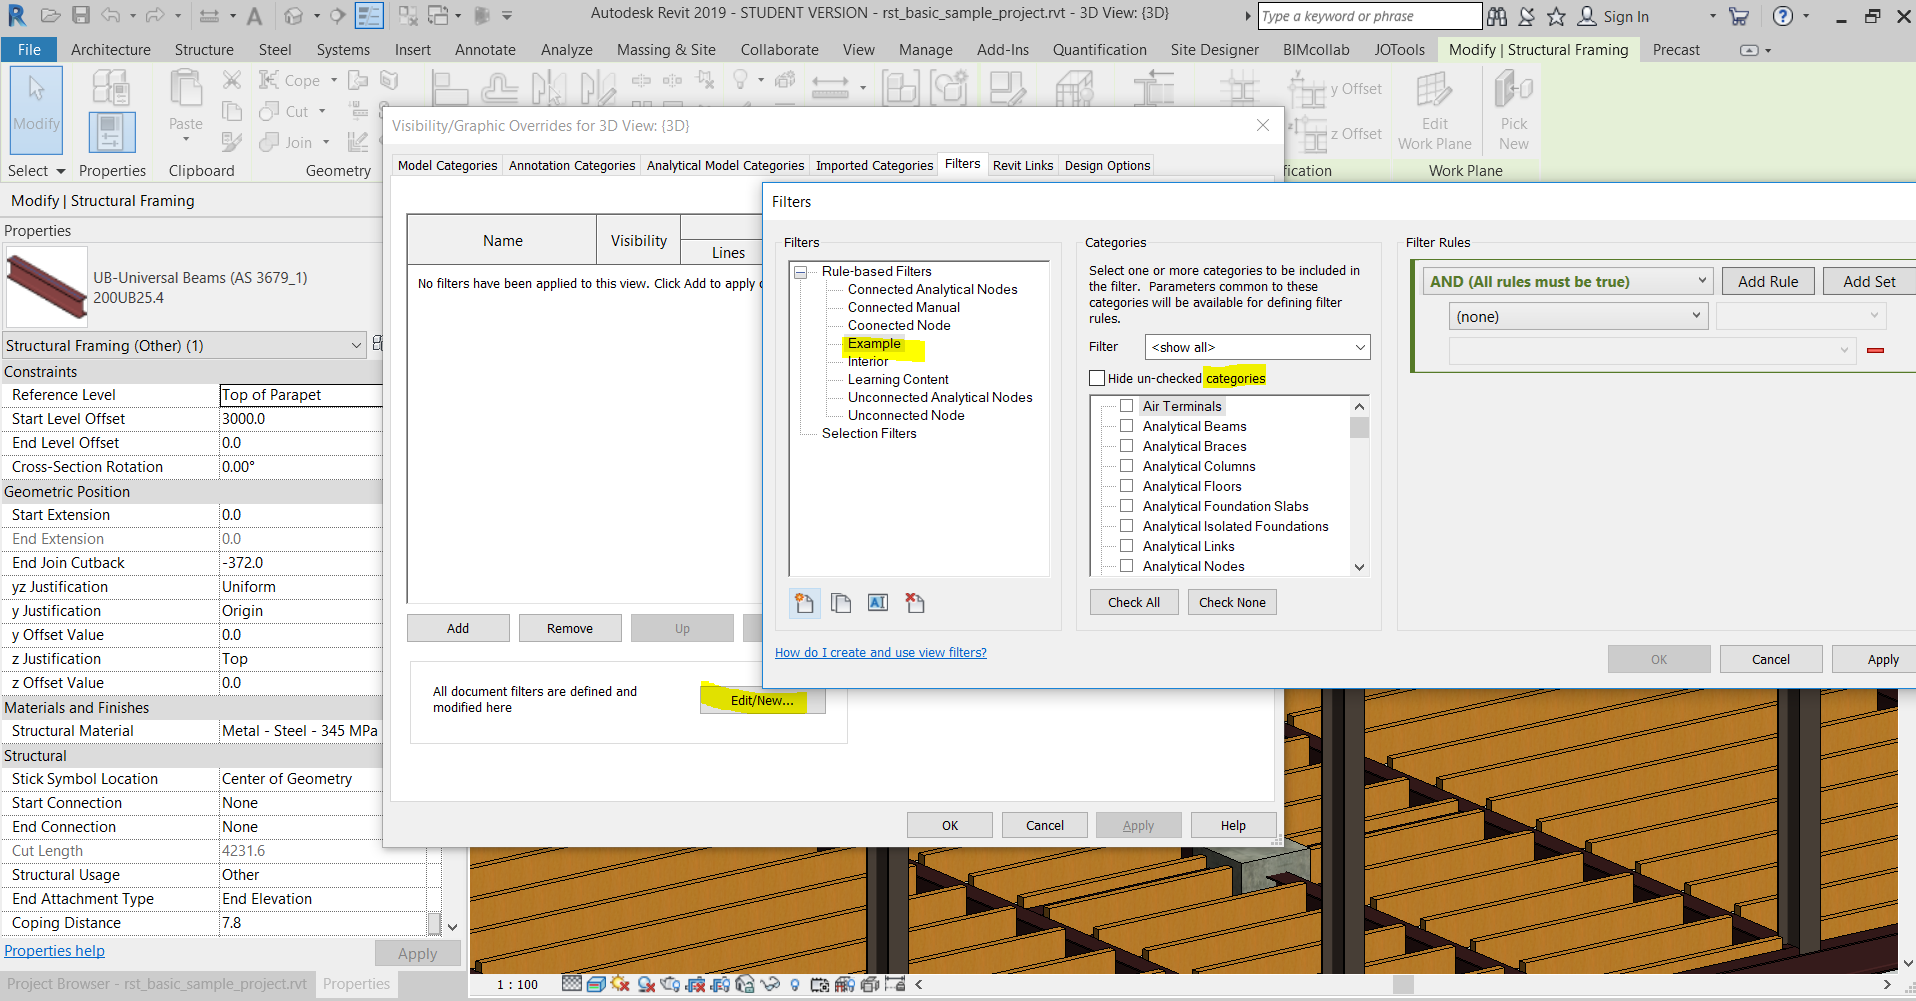
Task: Click the Pick New work plane tool
Action: coord(1513,110)
